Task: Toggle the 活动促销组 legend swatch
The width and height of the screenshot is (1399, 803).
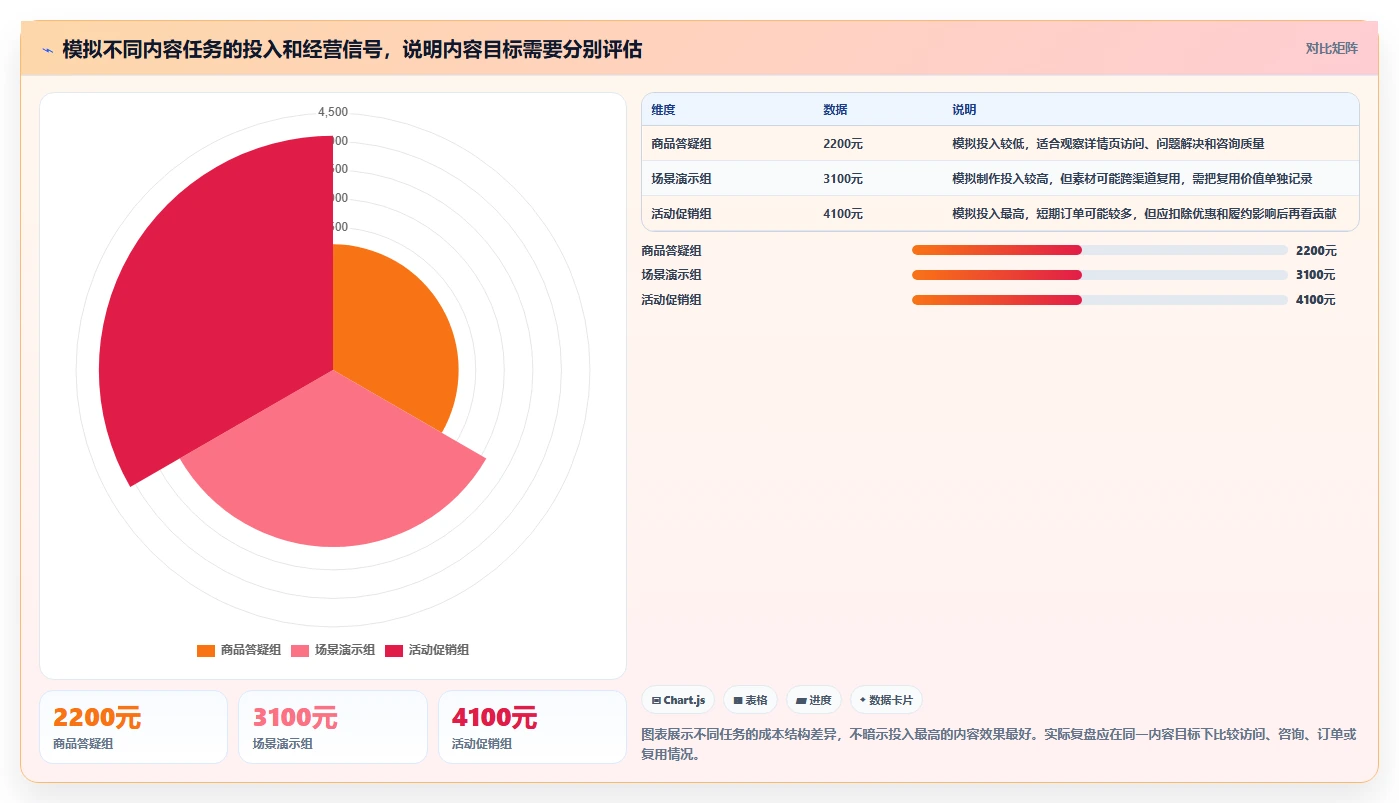Action: point(394,650)
